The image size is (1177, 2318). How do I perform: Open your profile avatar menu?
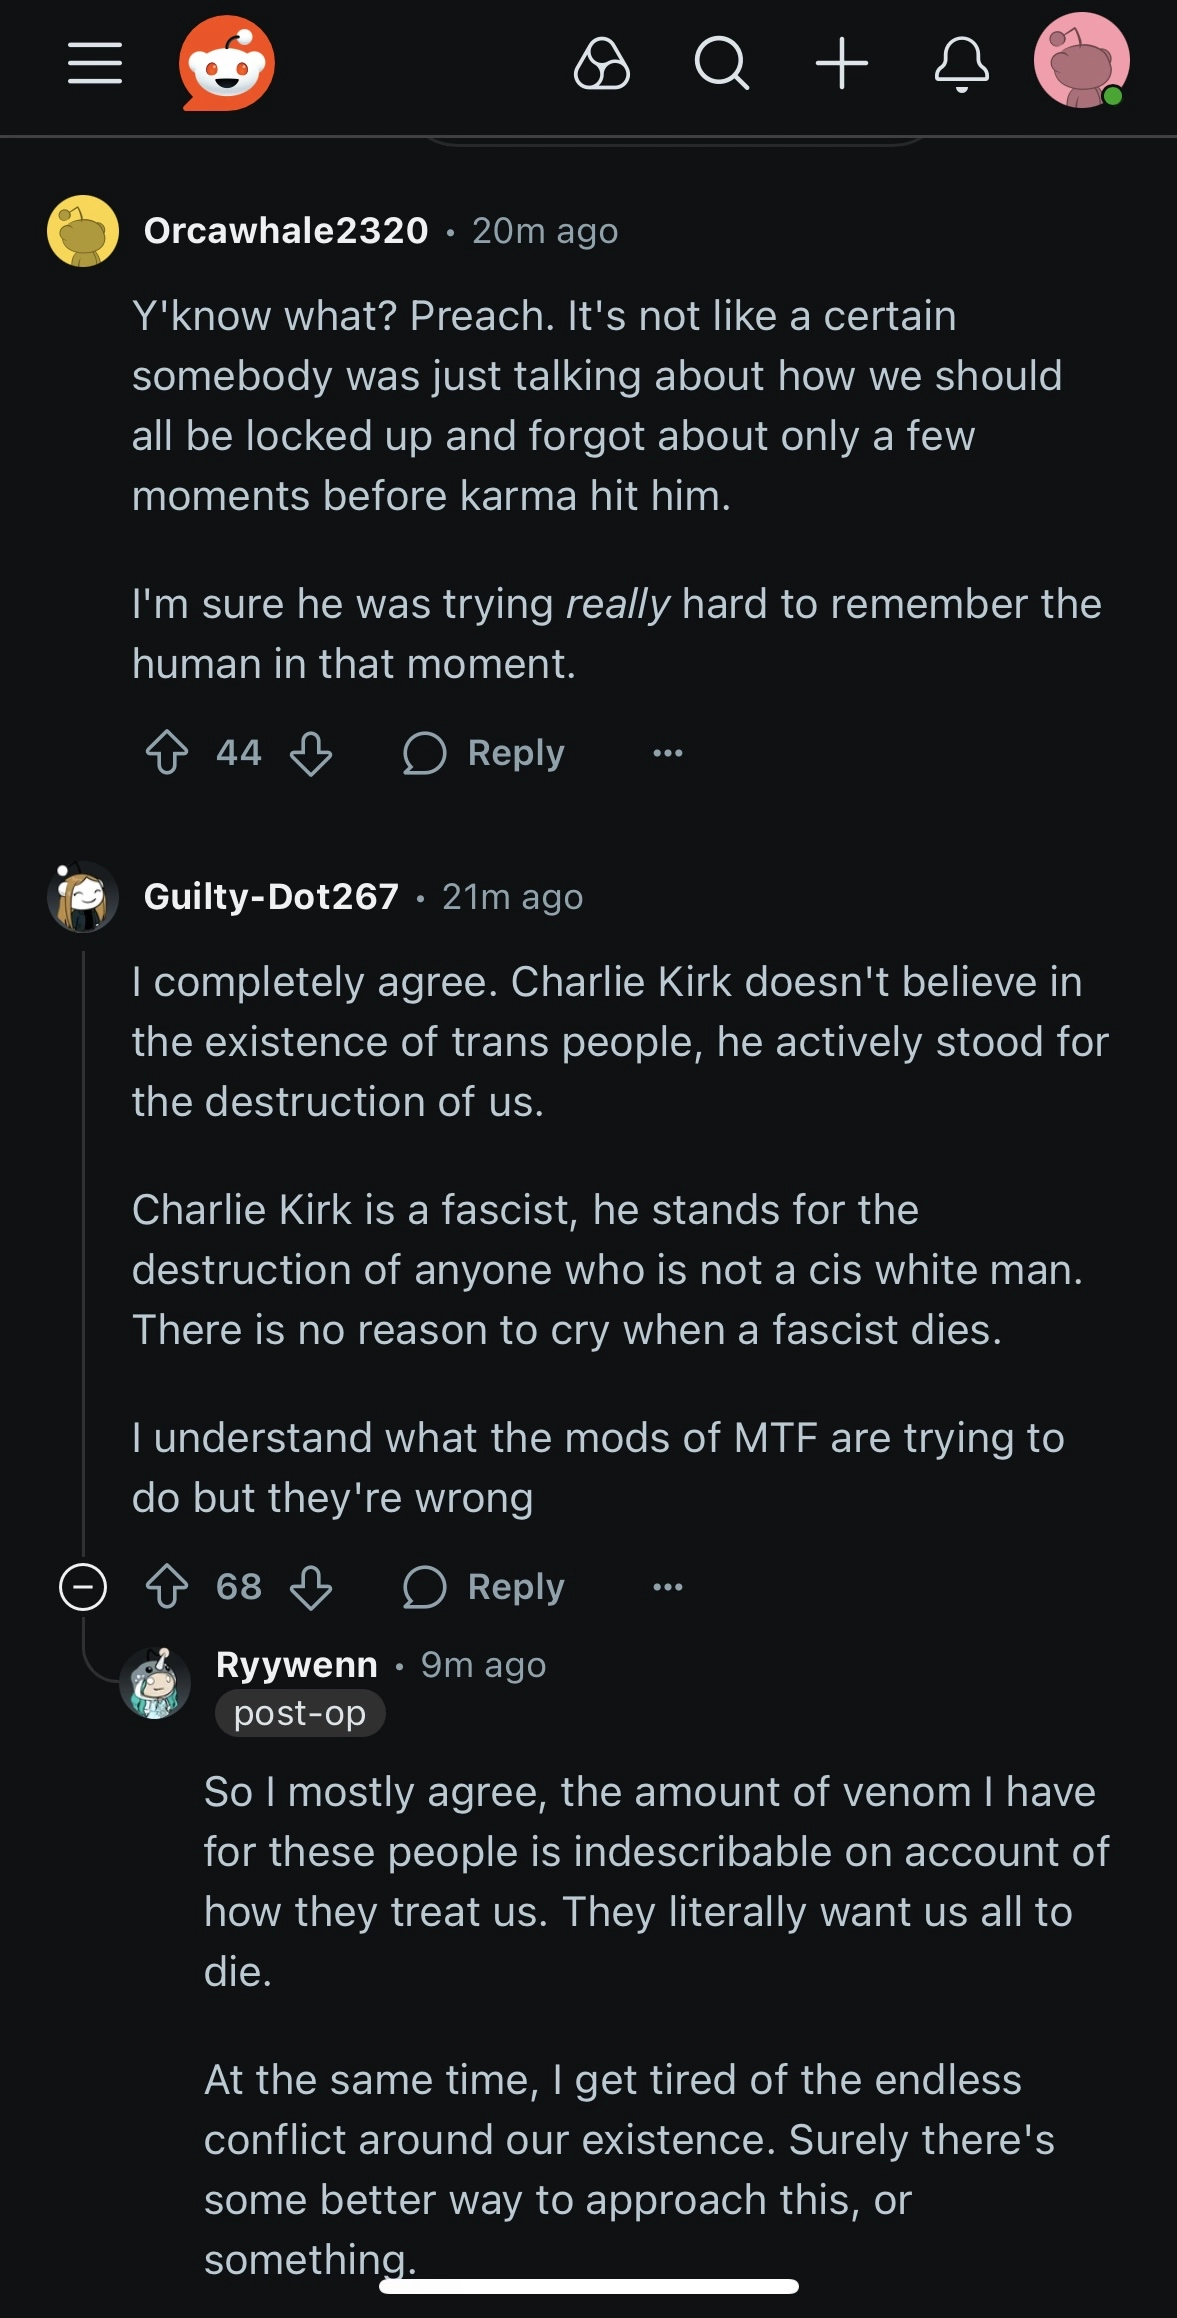(1082, 61)
